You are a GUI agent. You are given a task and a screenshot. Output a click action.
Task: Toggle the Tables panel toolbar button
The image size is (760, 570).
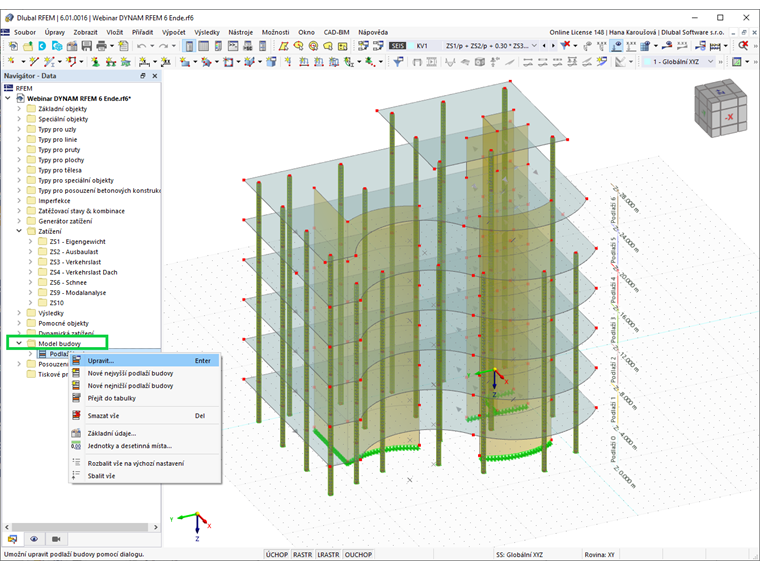204,46
